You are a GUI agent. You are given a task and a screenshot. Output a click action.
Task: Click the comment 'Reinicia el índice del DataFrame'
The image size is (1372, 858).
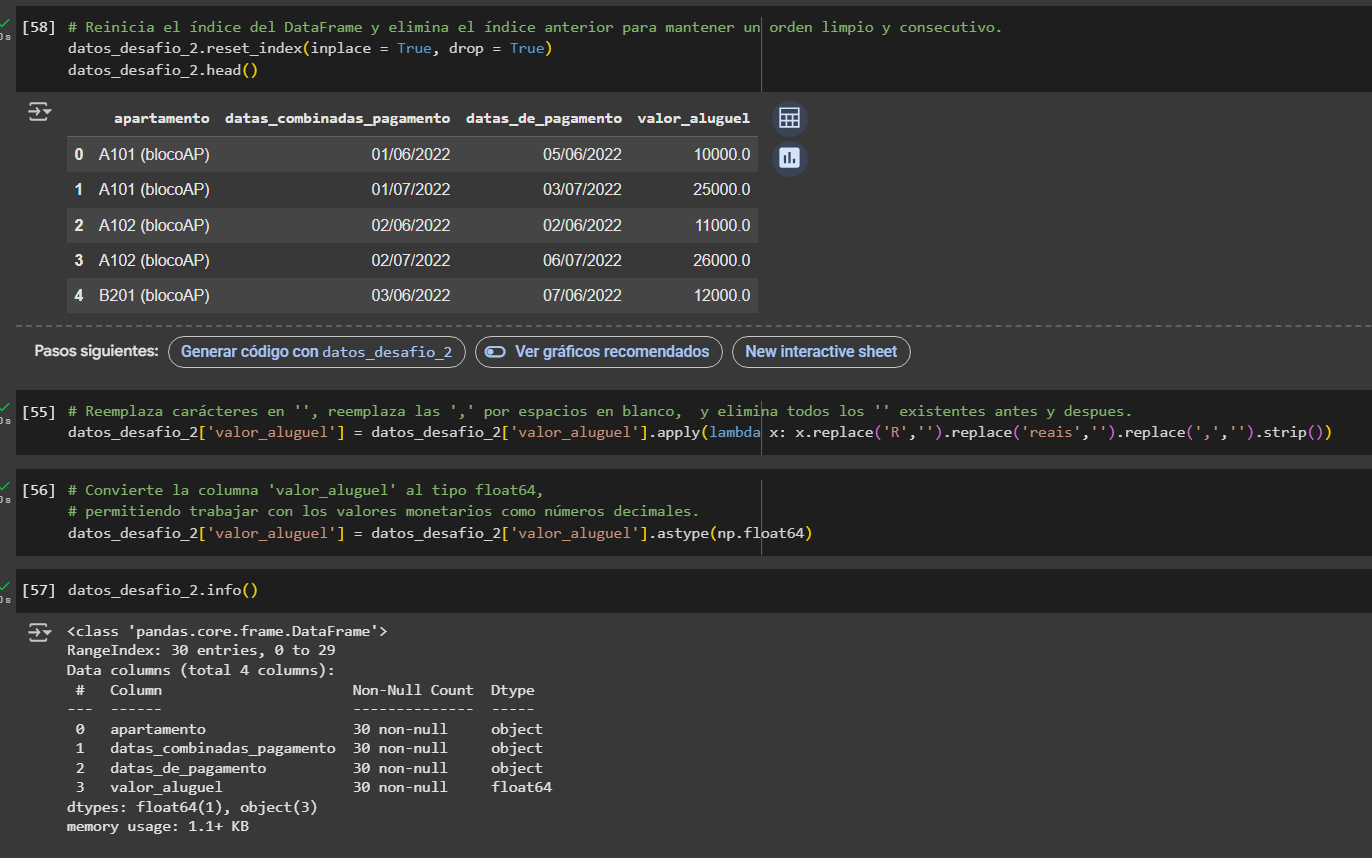tap(535, 28)
